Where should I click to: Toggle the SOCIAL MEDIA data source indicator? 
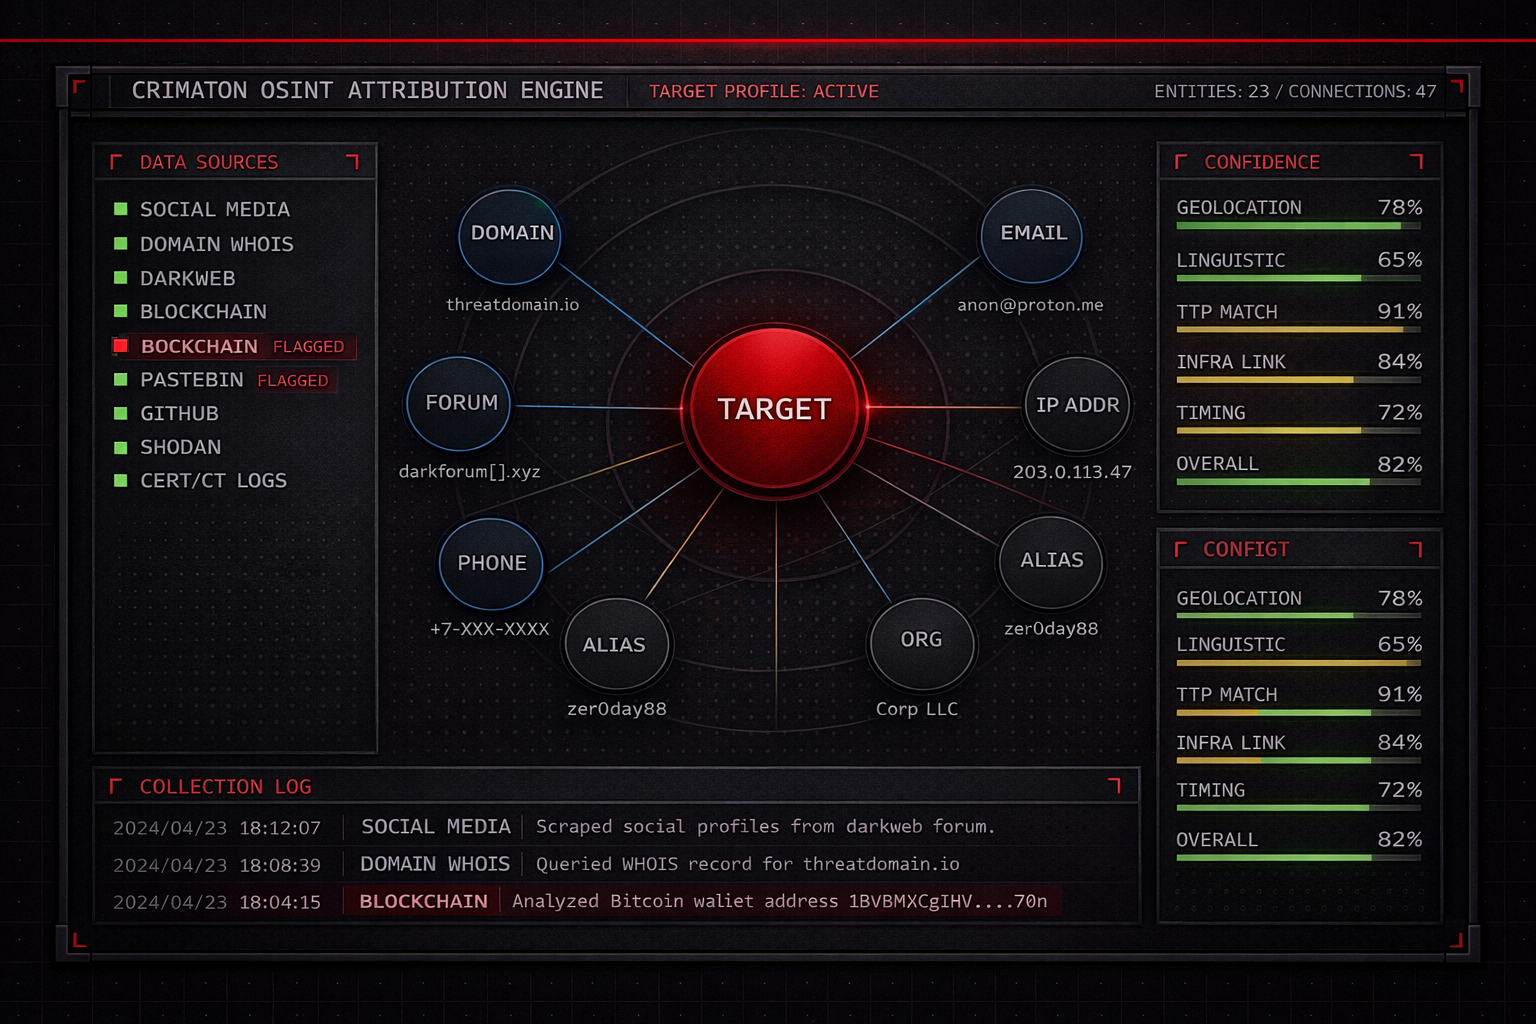[x=122, y=210]
